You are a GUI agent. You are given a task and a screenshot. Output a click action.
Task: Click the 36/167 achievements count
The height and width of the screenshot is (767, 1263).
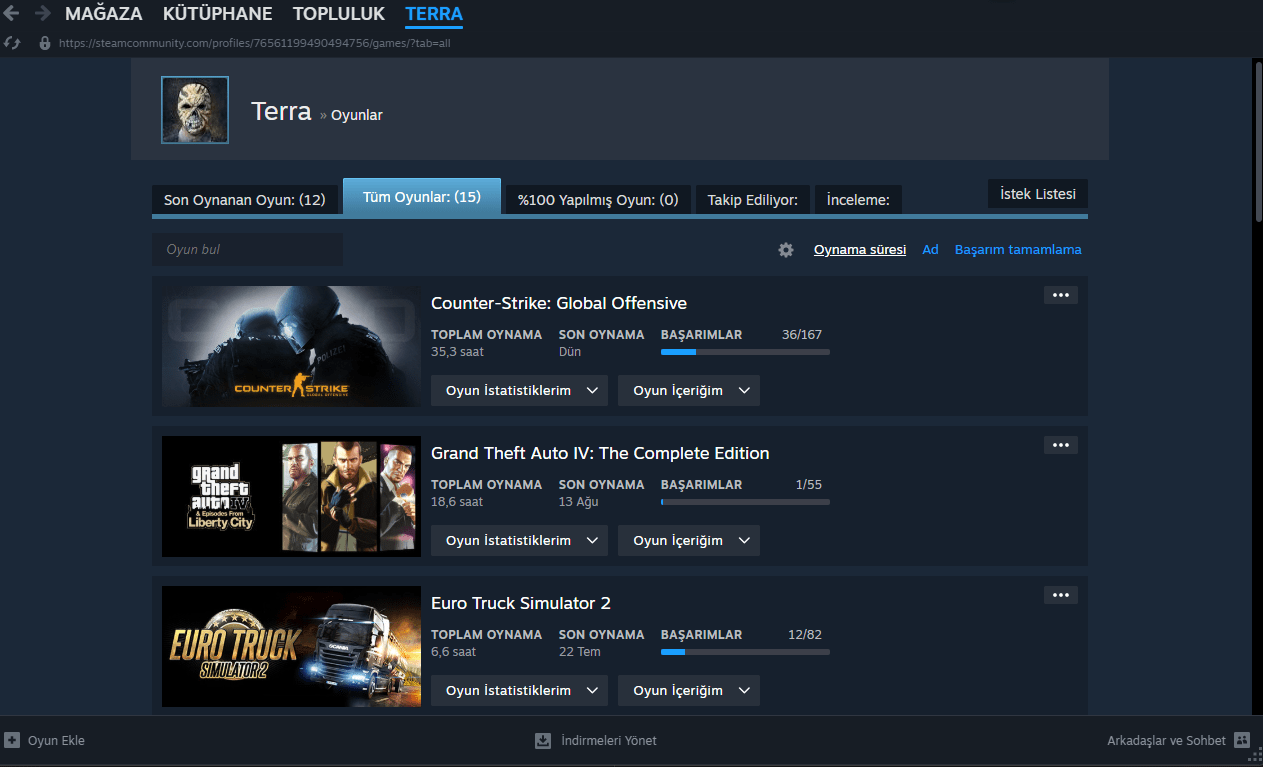802,335
